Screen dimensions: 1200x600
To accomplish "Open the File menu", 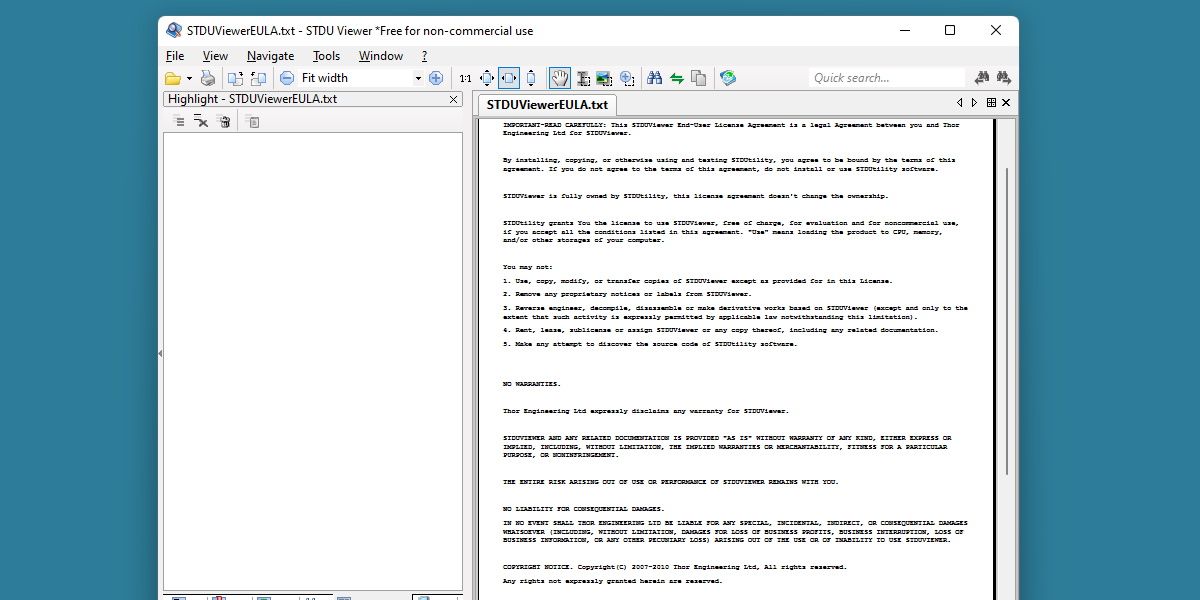I will point(175,56).
